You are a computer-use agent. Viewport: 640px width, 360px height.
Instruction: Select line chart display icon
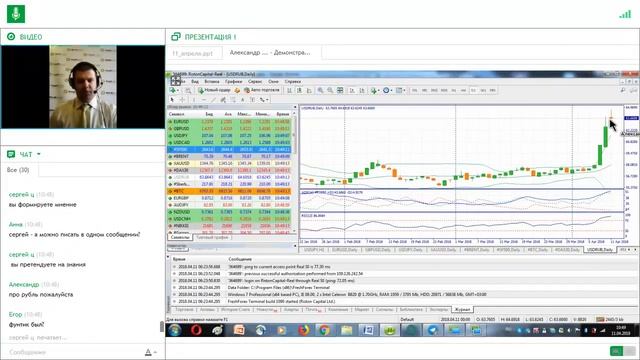pos(309,90)
